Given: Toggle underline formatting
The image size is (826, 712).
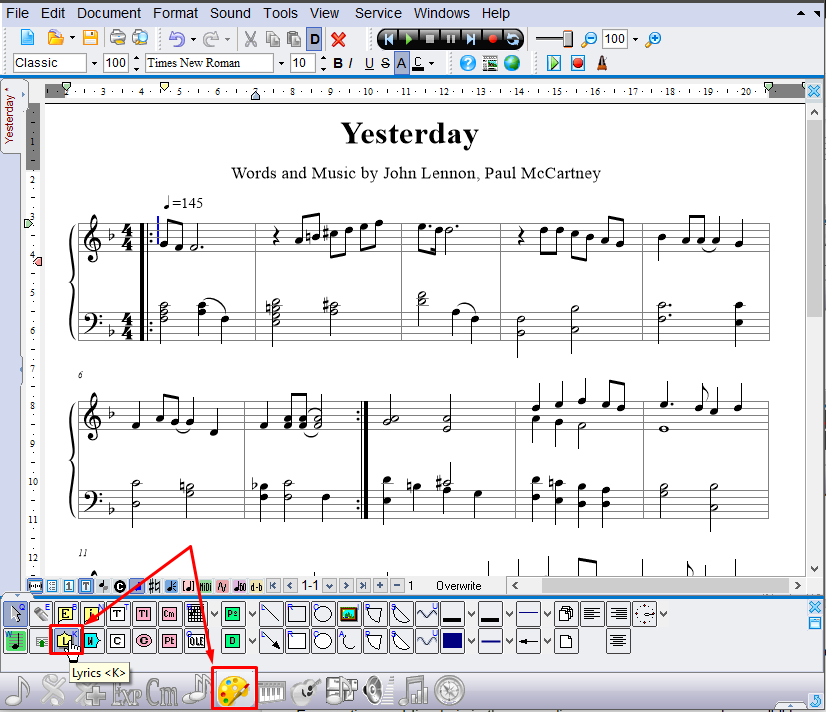Looking at the screenshot, I should (369, 63).
